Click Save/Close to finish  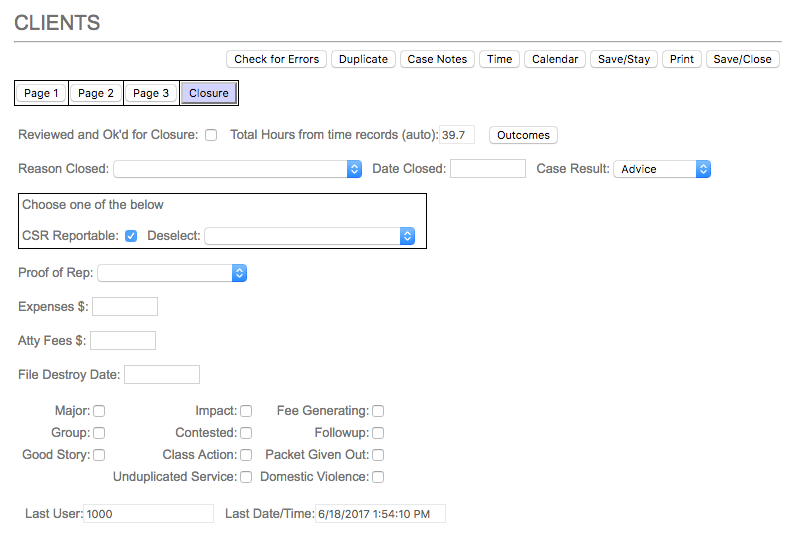[x=742, y=59]
